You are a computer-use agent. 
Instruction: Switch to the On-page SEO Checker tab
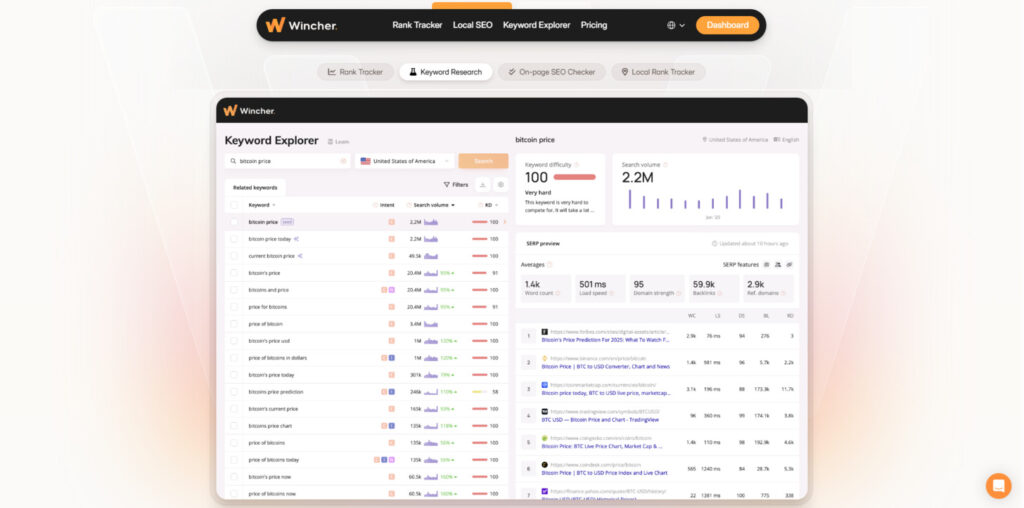(552, 72)
